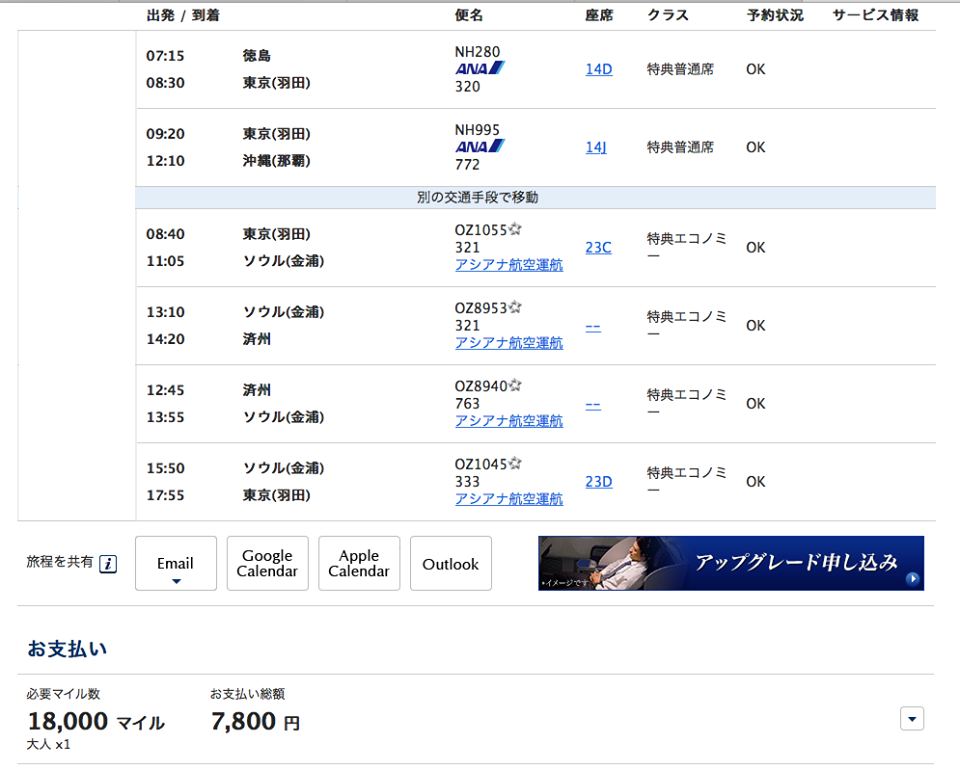Open seat 23C link for OZ1055
Image resolution: width=960 pixels, height=770 pixels.
(598, 247)
